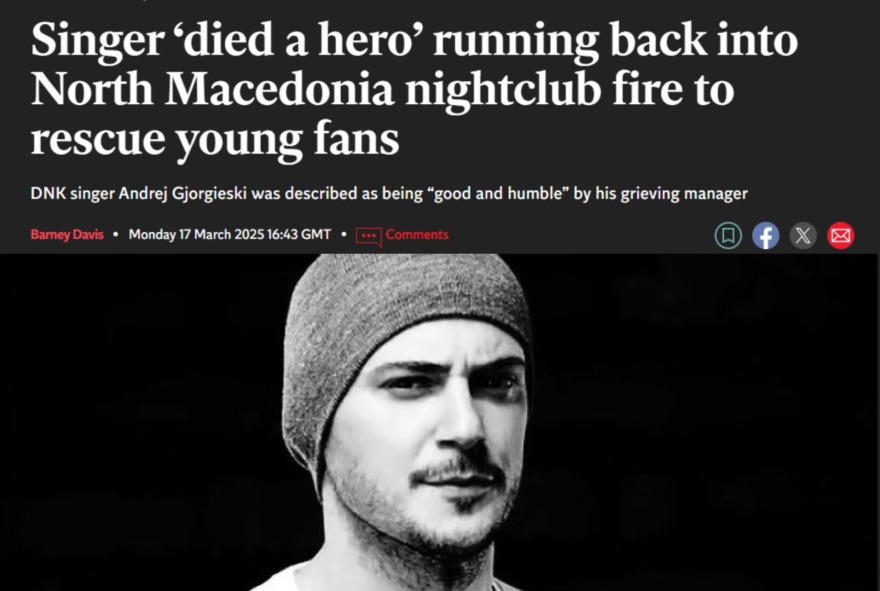
Task: Click the name Andrej Gjorgieski in the subheading
Action: (183, 194)
